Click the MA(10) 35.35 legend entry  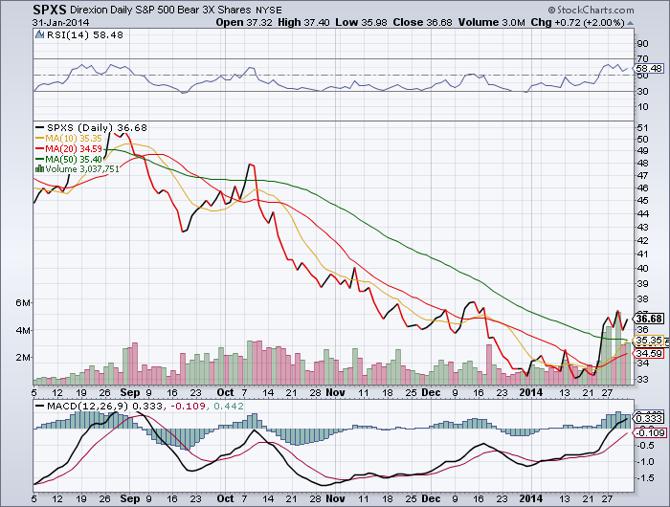[73, 138]
